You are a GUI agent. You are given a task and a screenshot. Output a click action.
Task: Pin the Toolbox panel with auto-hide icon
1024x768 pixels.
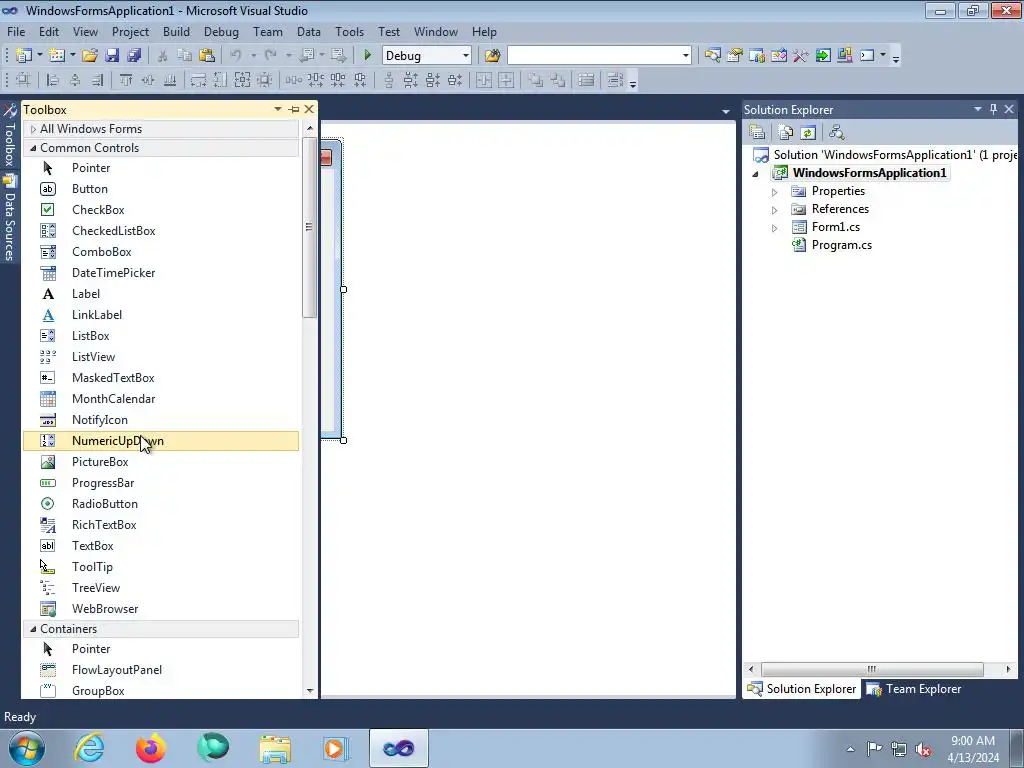294,110
